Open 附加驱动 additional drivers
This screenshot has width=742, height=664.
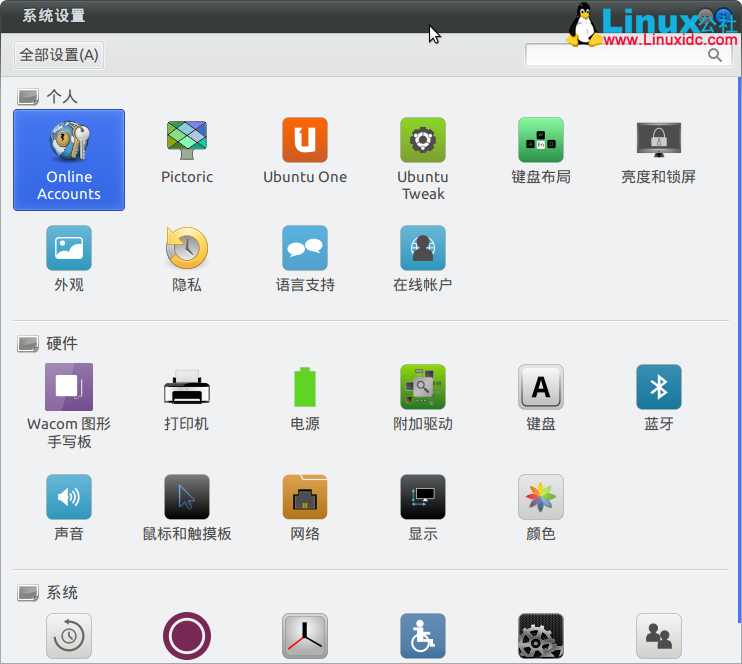pyautogui.click(x=423, y=398)
